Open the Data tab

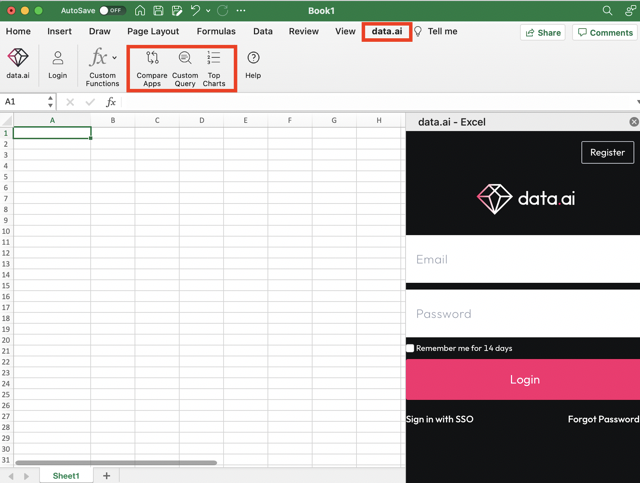[263, 31]
